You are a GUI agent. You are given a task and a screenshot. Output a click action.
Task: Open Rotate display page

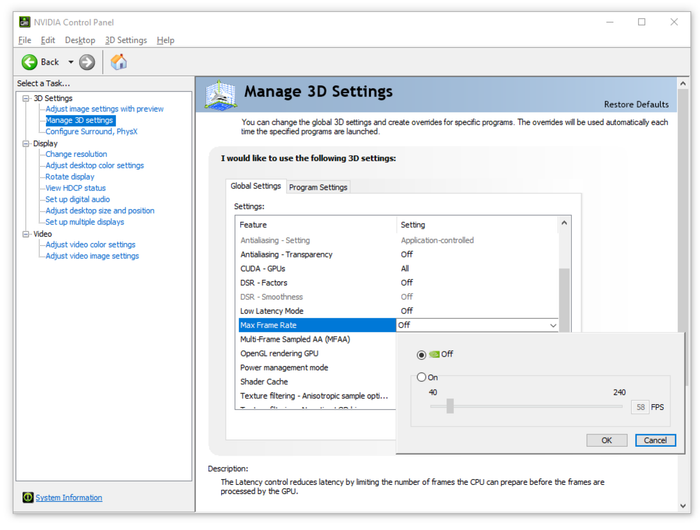click(x=70, y=177)
